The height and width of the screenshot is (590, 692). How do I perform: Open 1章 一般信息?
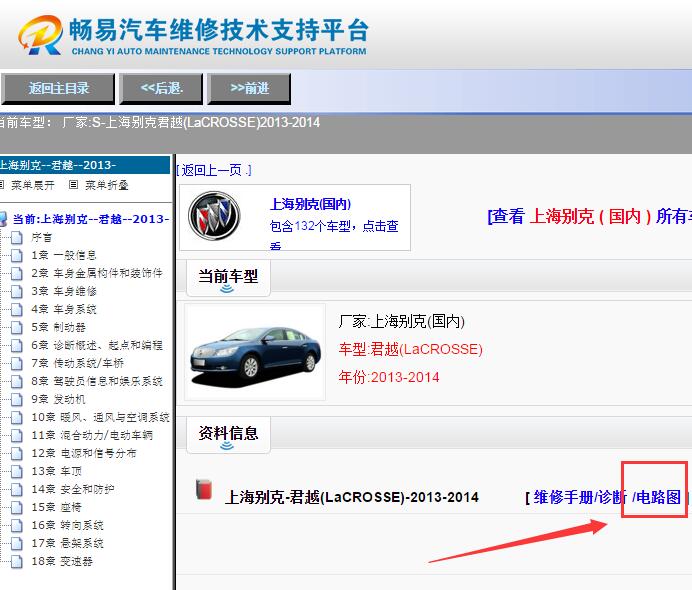64,255
